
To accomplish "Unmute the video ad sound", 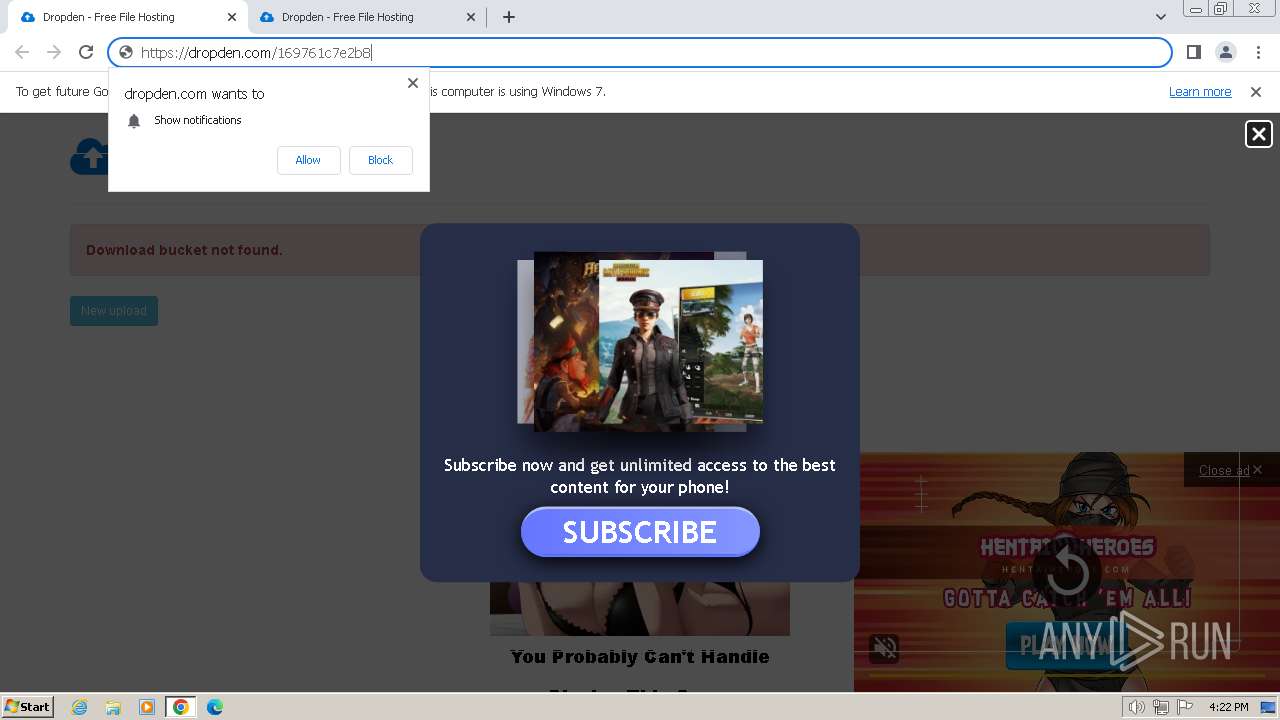I will (885, 648).
